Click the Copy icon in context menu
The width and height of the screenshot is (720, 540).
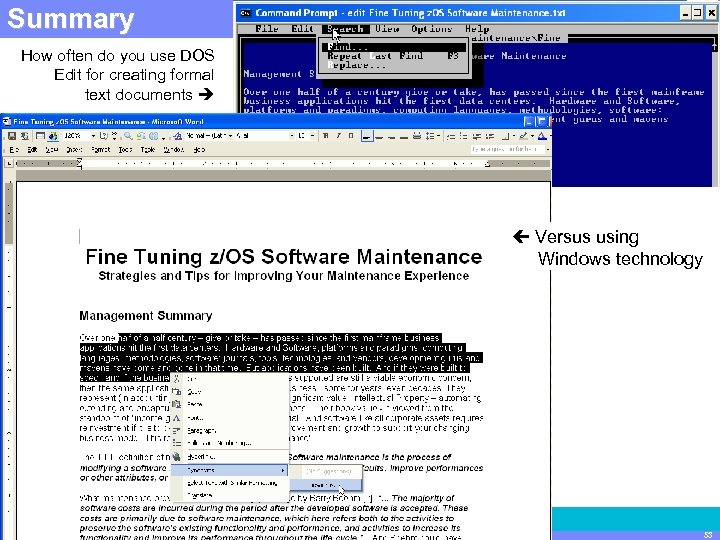177,392
